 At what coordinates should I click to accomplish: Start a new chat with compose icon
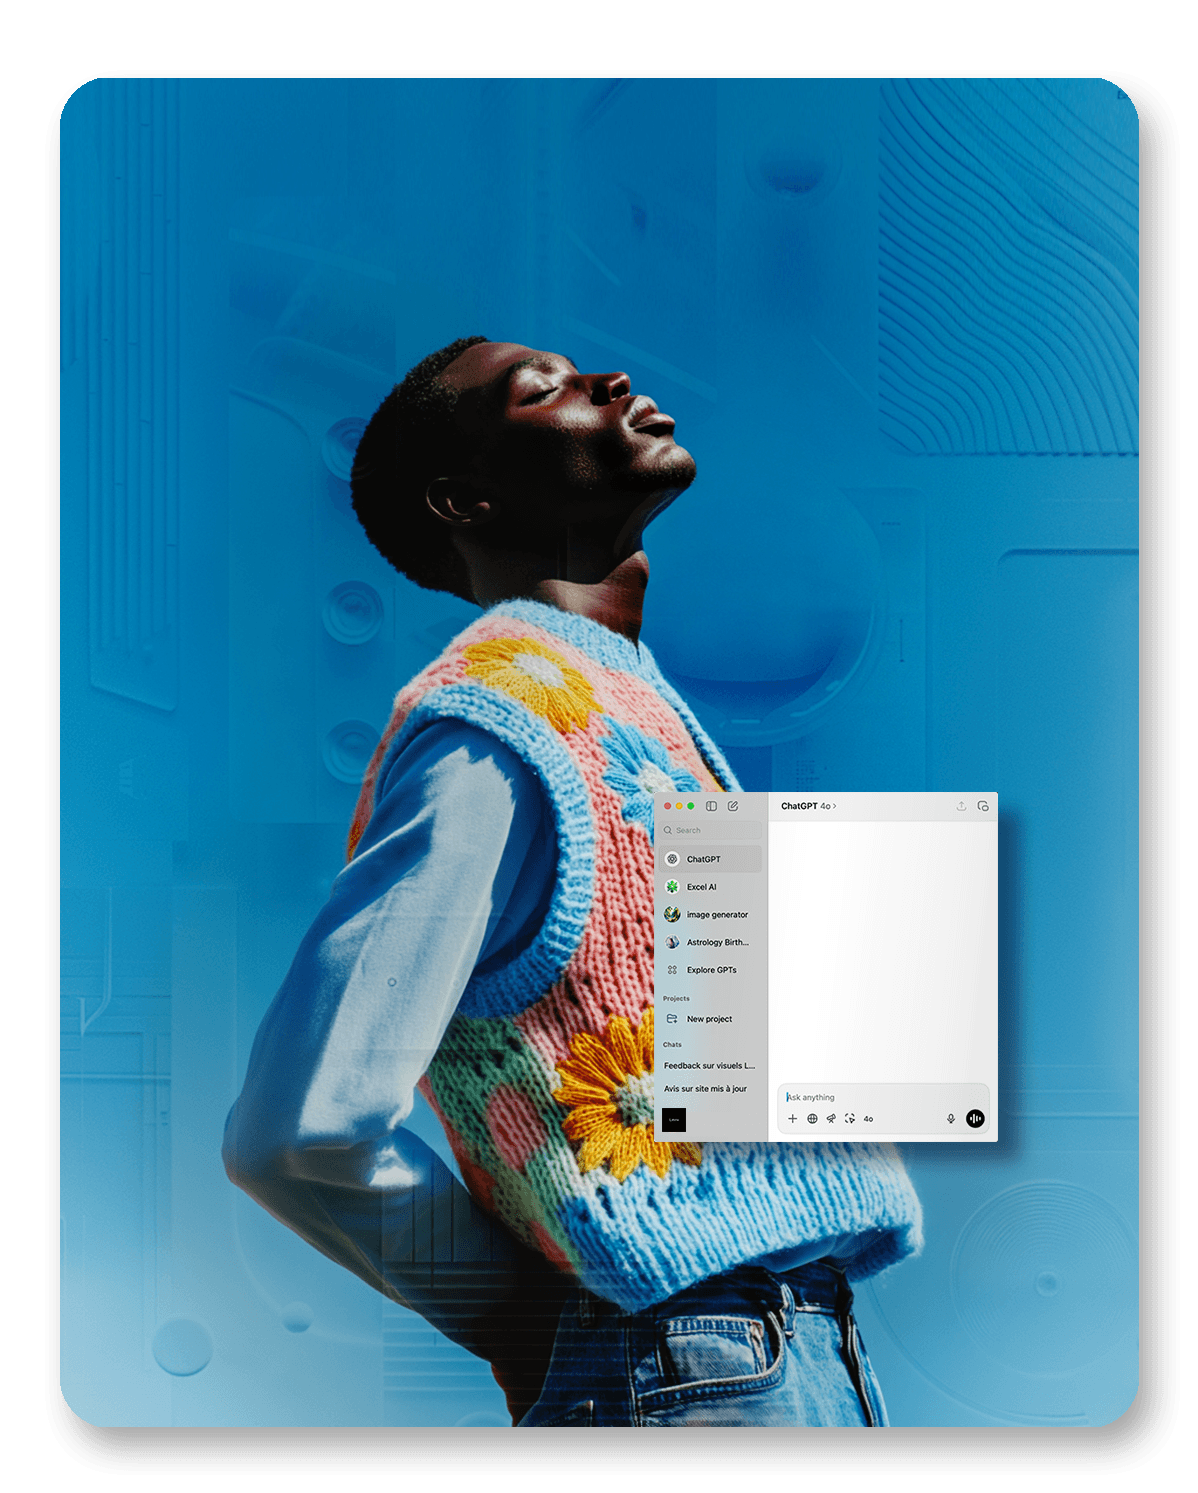pos(733,806)
